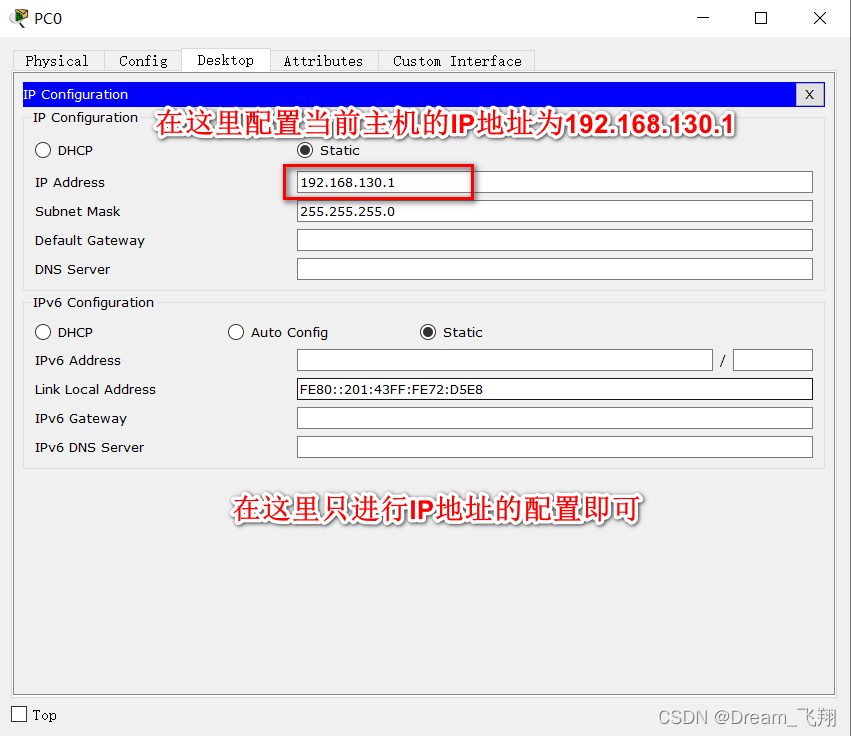Minimize the PC0 window

[703, 18]
